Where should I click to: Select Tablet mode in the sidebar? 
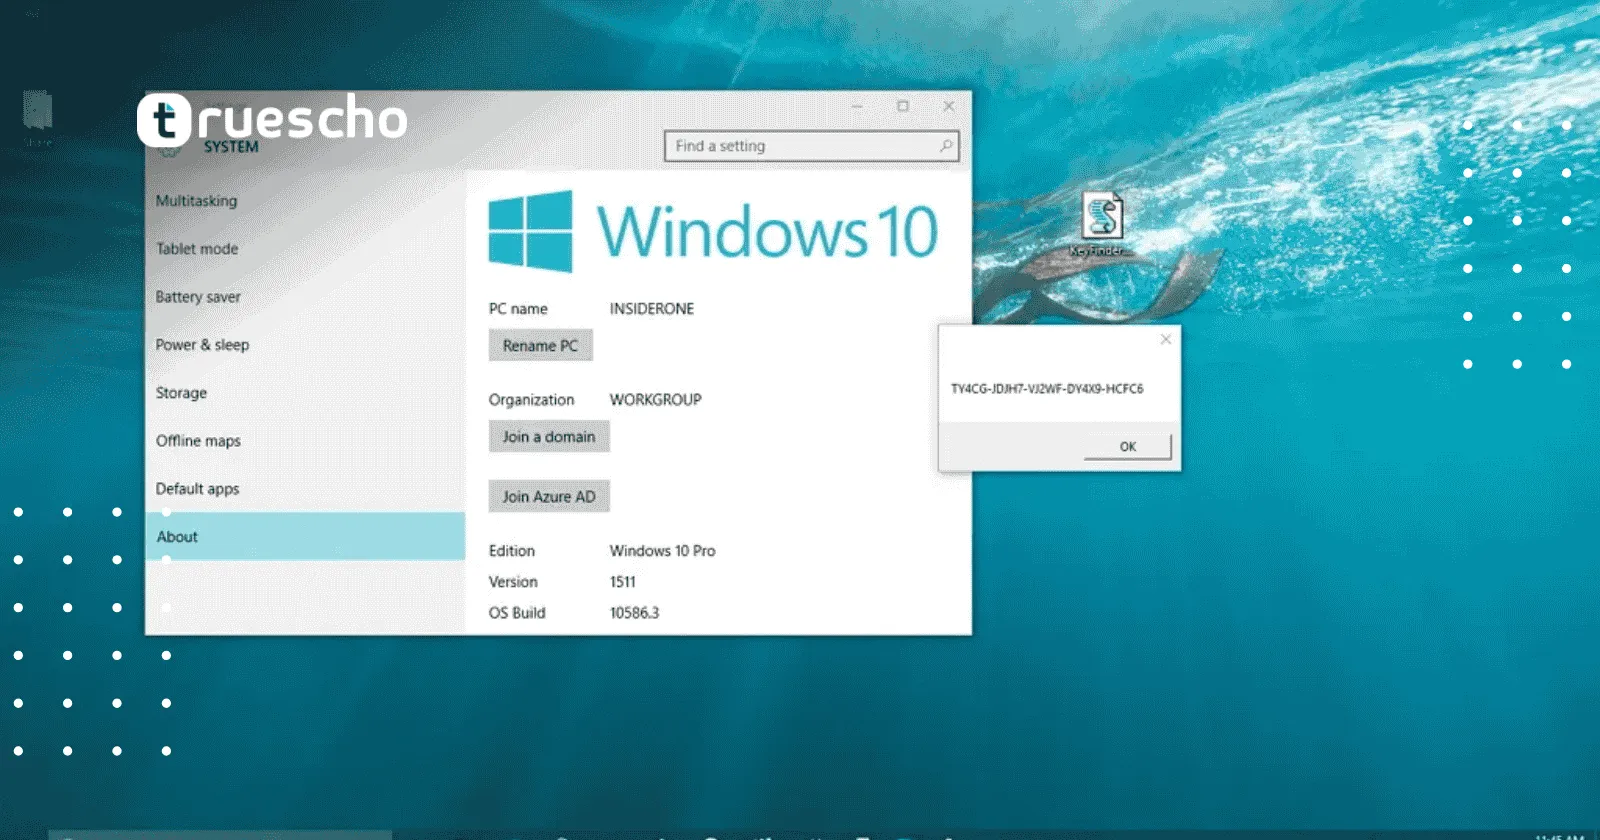[x=197, y=249]
